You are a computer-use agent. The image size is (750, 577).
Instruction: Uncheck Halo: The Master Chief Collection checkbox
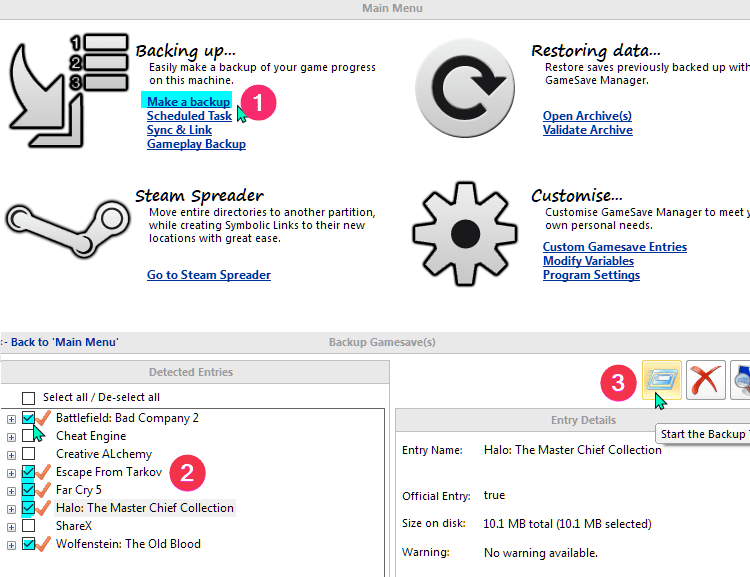[x=29, y=508]
